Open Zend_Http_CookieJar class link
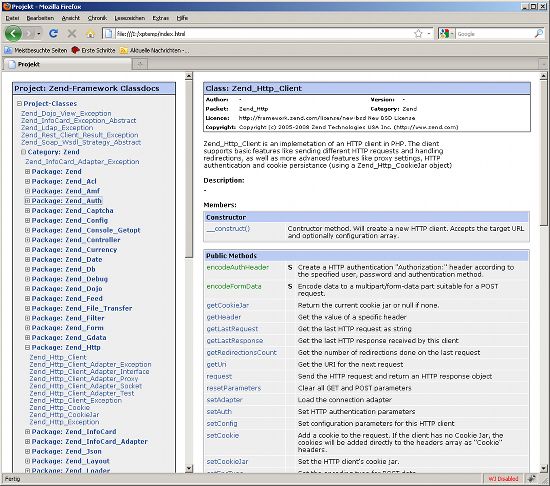The image size is (550, 486). click(65, 415)
